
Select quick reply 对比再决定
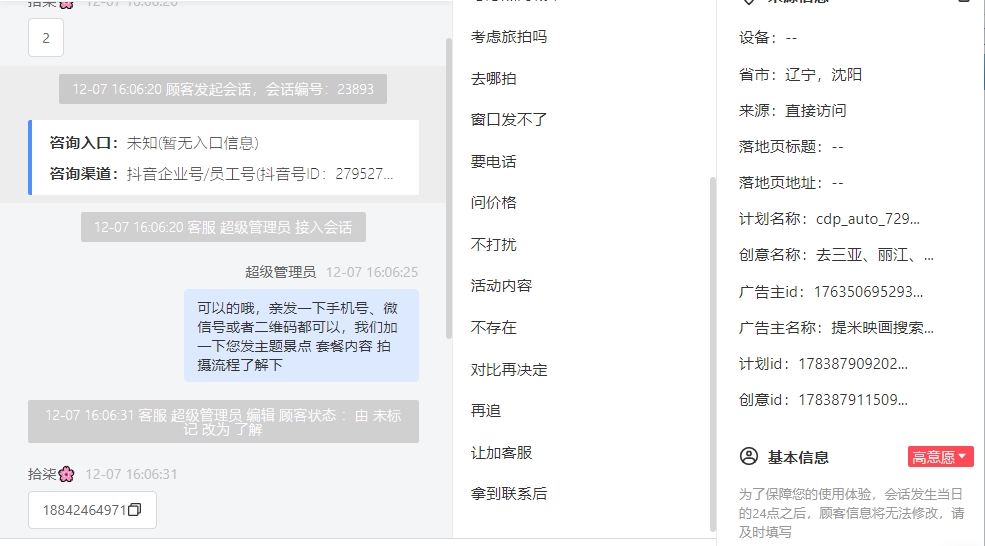pos(509,369)
